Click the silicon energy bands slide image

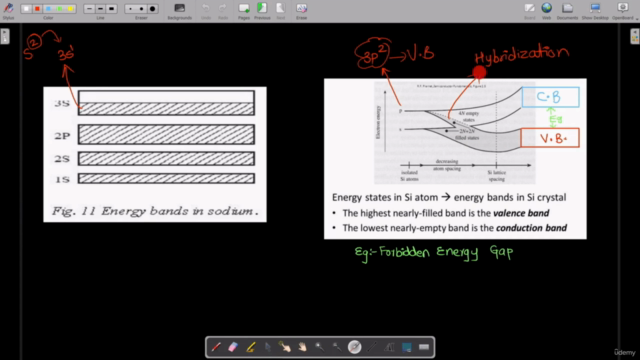(455, 159)
